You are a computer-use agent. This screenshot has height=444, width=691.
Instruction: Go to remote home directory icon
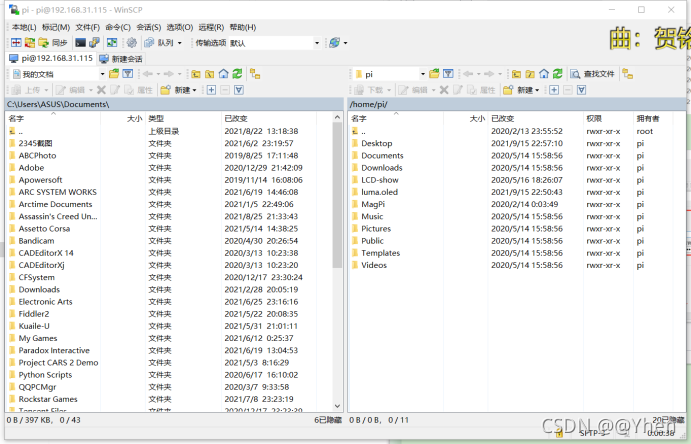tap(544, 74)
